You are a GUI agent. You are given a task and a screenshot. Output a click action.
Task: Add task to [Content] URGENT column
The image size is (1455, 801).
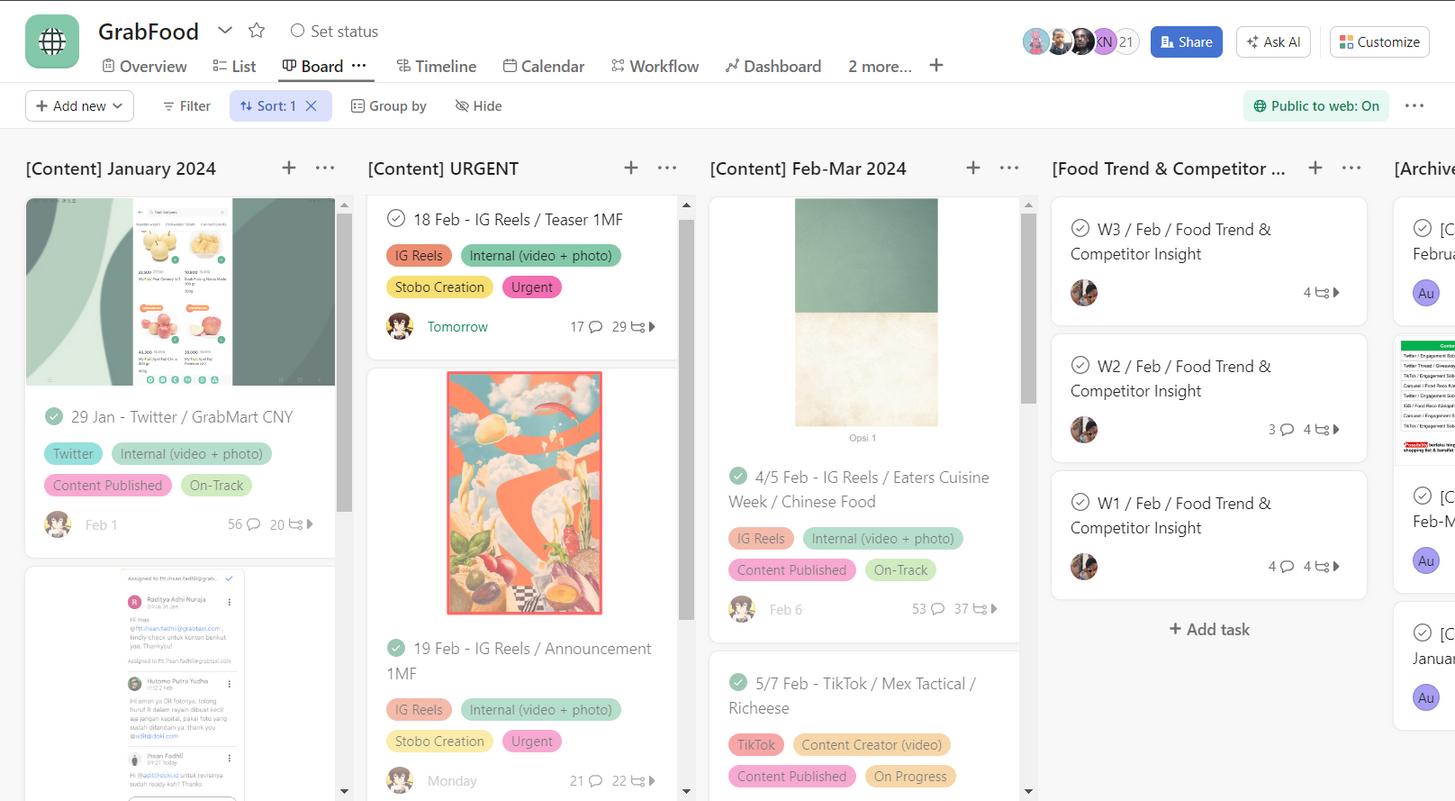[631, 168]
